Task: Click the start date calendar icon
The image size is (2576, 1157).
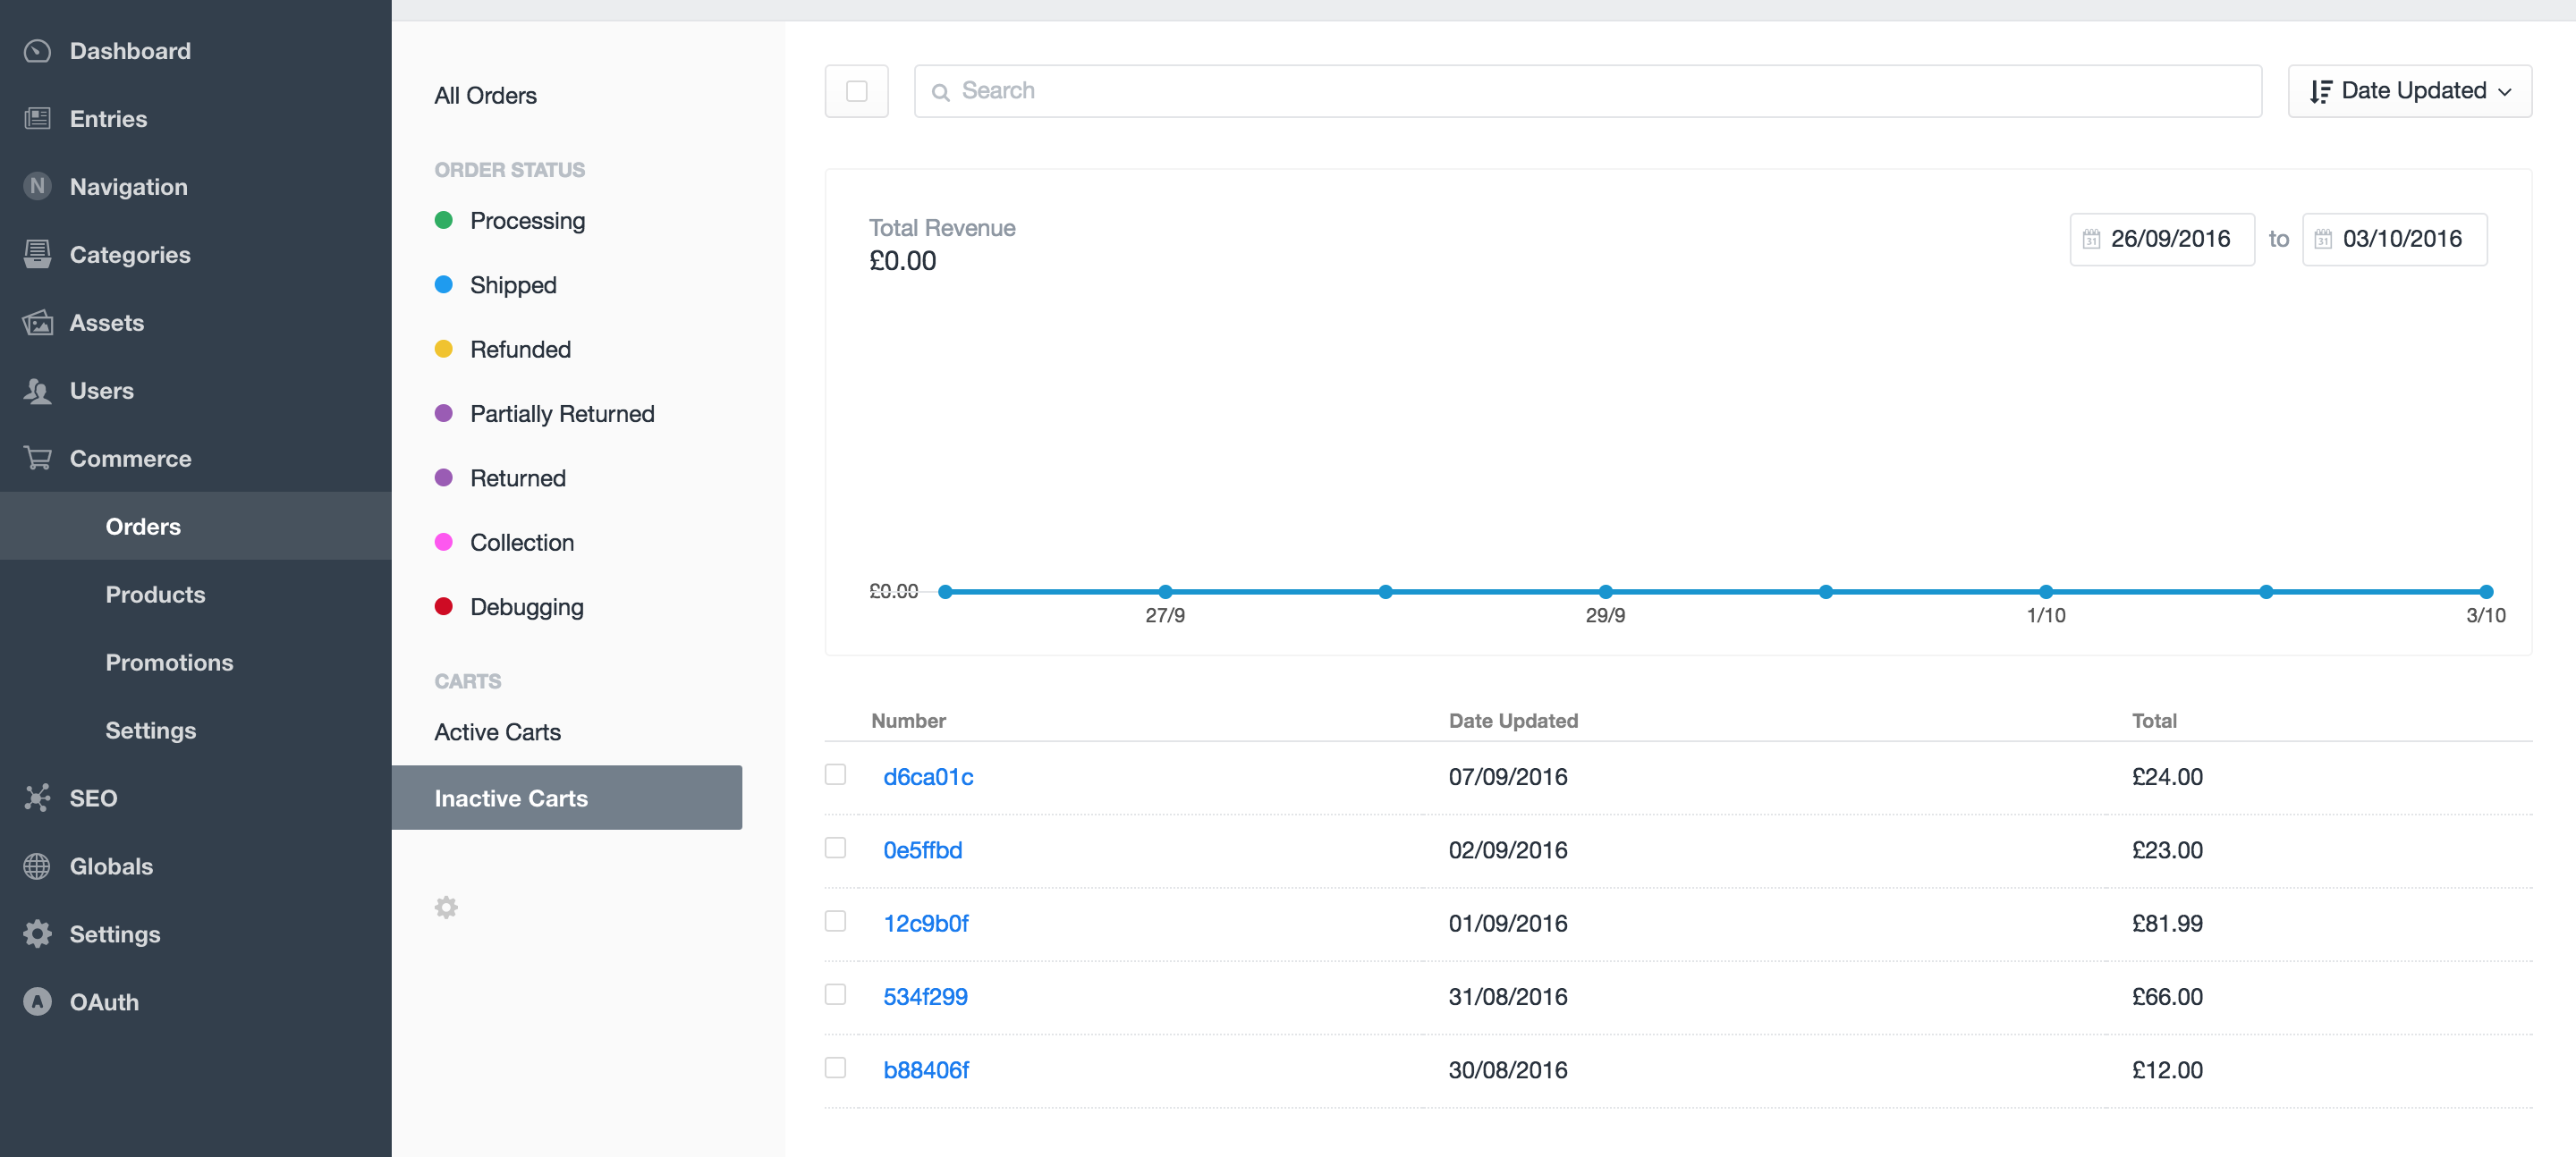Action: click(x=2091, y=239)
